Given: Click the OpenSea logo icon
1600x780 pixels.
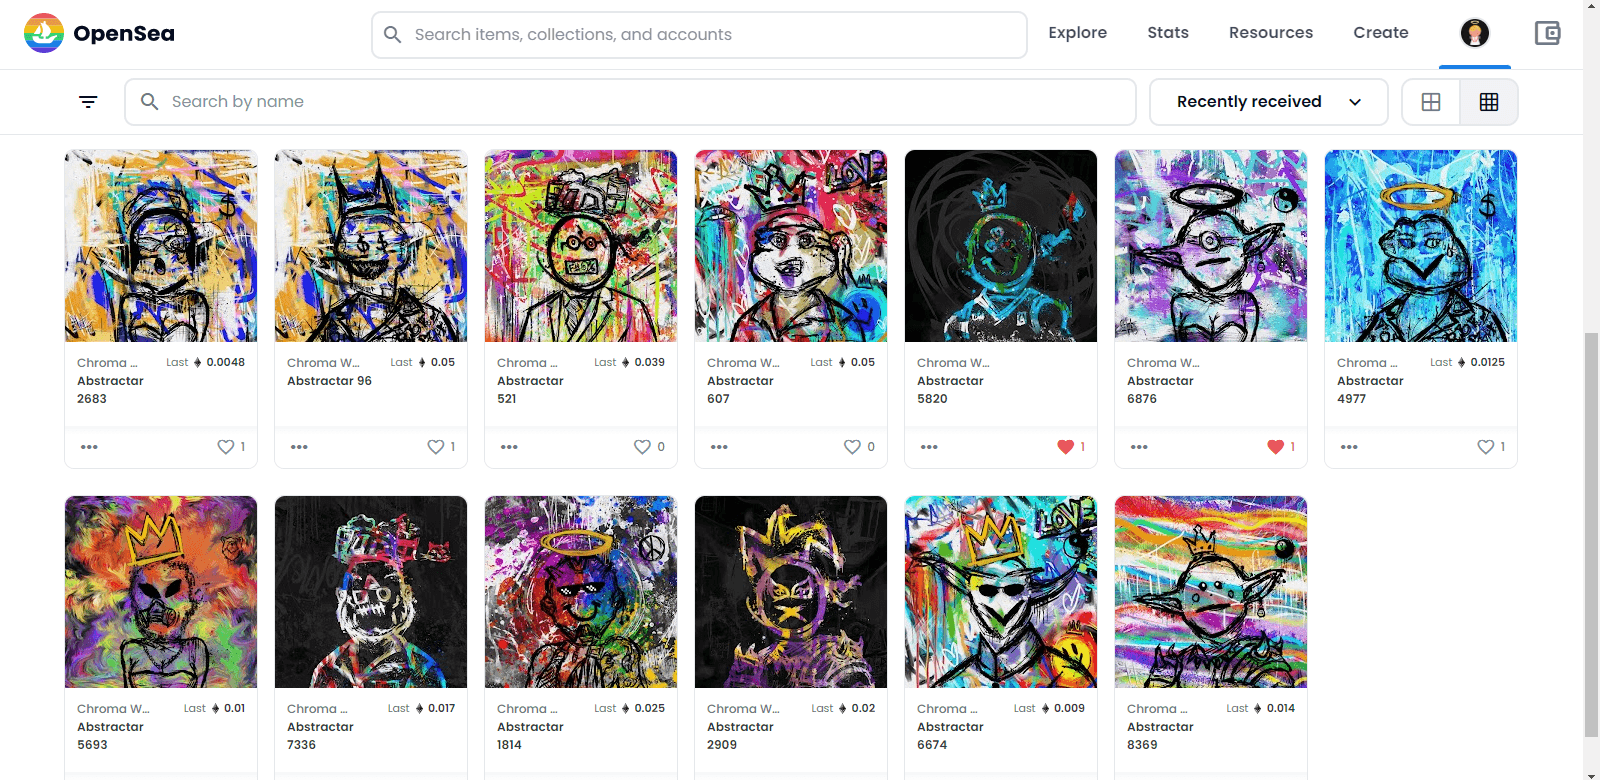Looking at the screenshot, I should (x=44, y=33).
